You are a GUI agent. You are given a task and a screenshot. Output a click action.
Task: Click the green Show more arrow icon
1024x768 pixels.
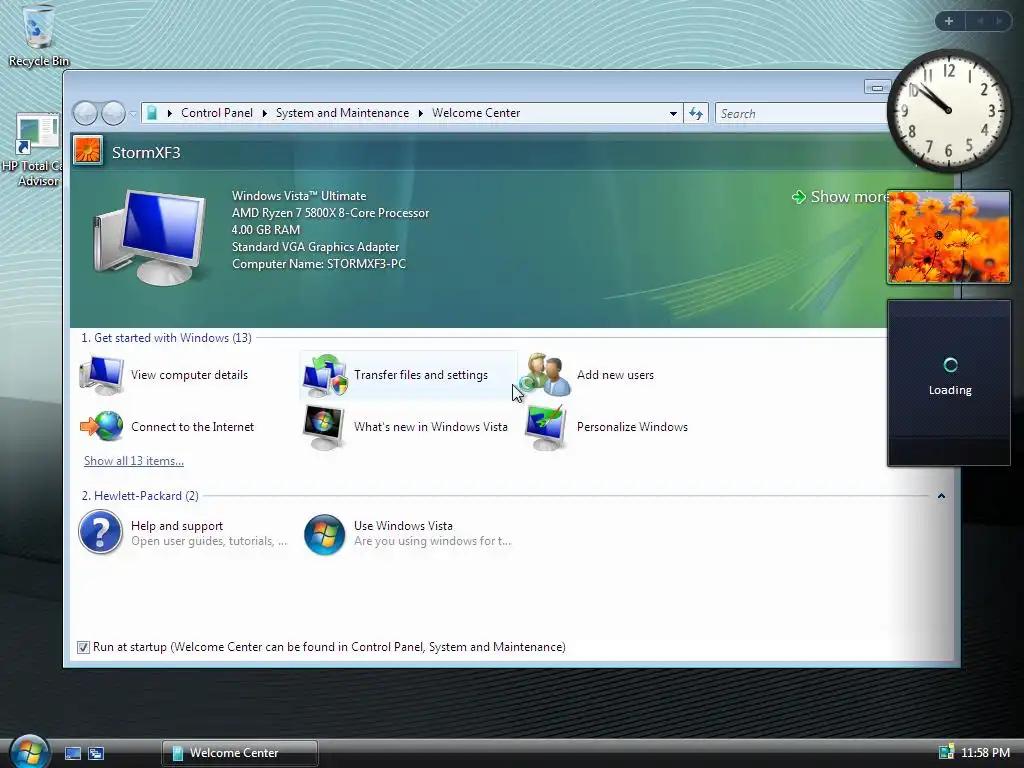(x=798, y=197)
